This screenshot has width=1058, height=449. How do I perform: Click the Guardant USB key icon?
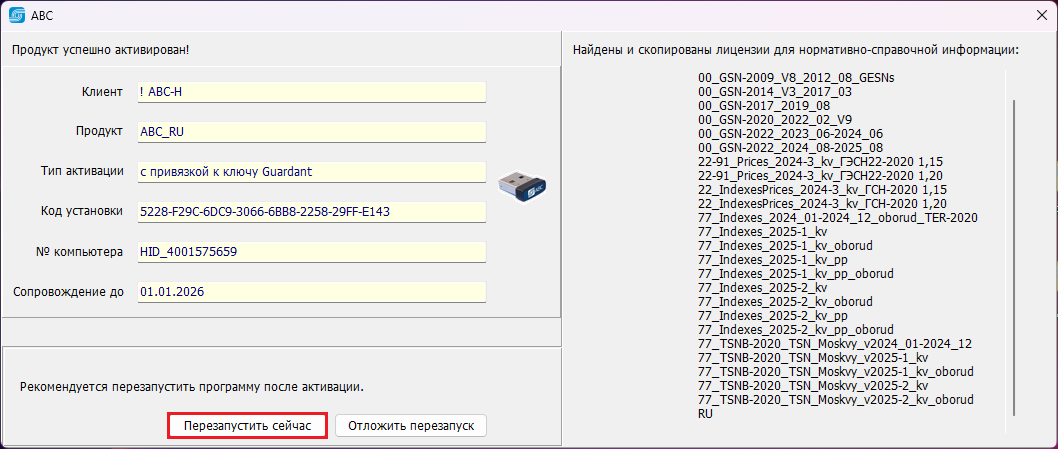[x=522, y=184]
